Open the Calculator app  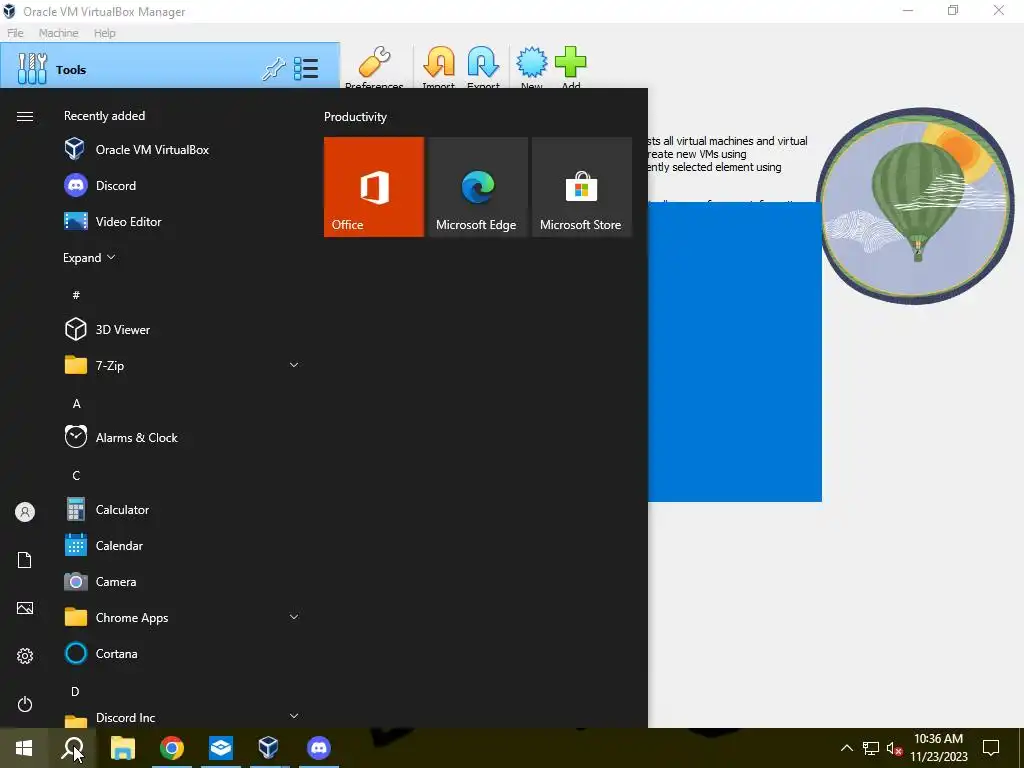(x=181, y=509)
